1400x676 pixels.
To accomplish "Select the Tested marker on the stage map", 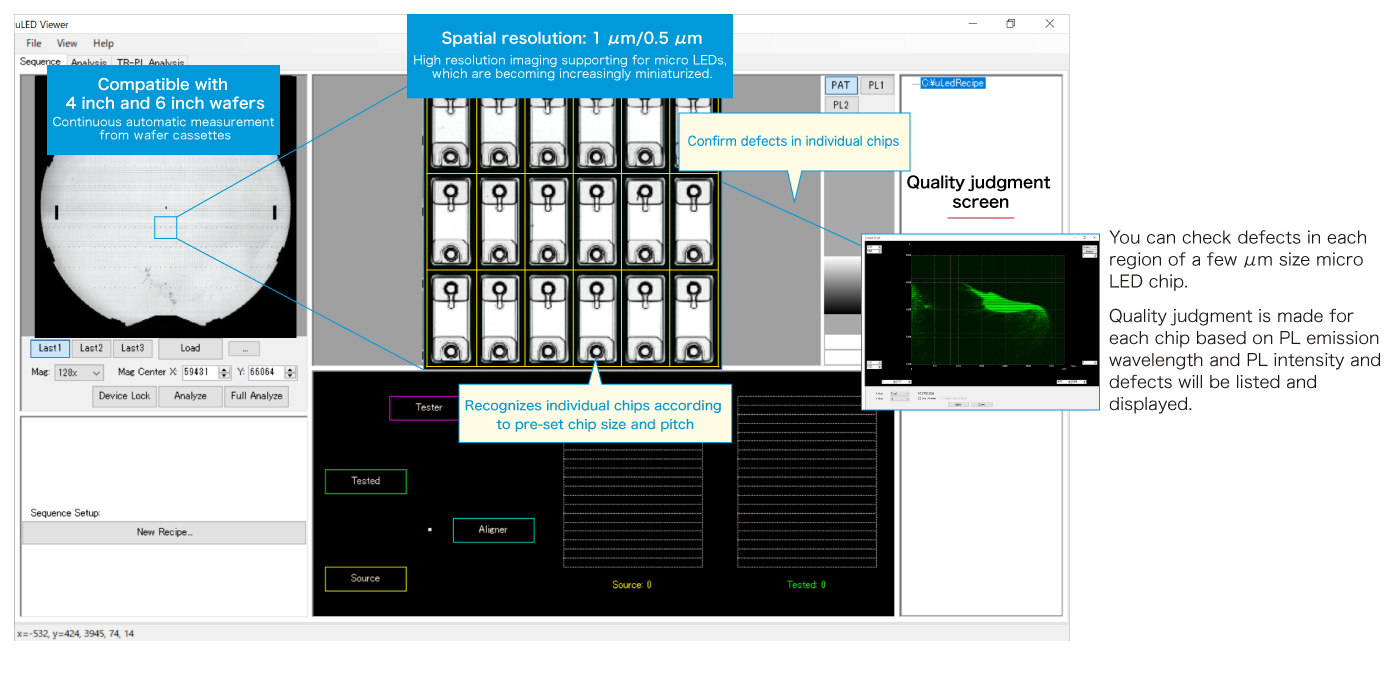I will 365,481.
